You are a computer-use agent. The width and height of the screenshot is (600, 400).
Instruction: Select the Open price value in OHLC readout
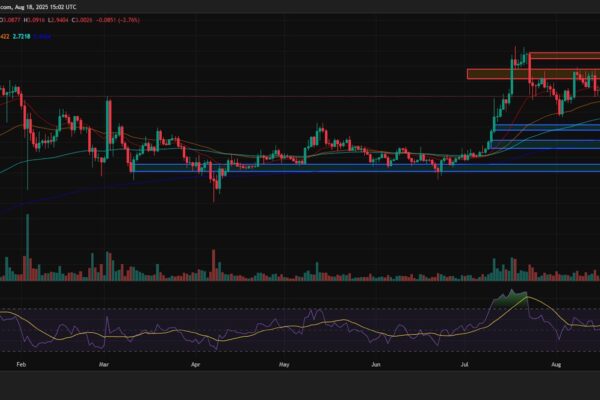pos(10,20)
